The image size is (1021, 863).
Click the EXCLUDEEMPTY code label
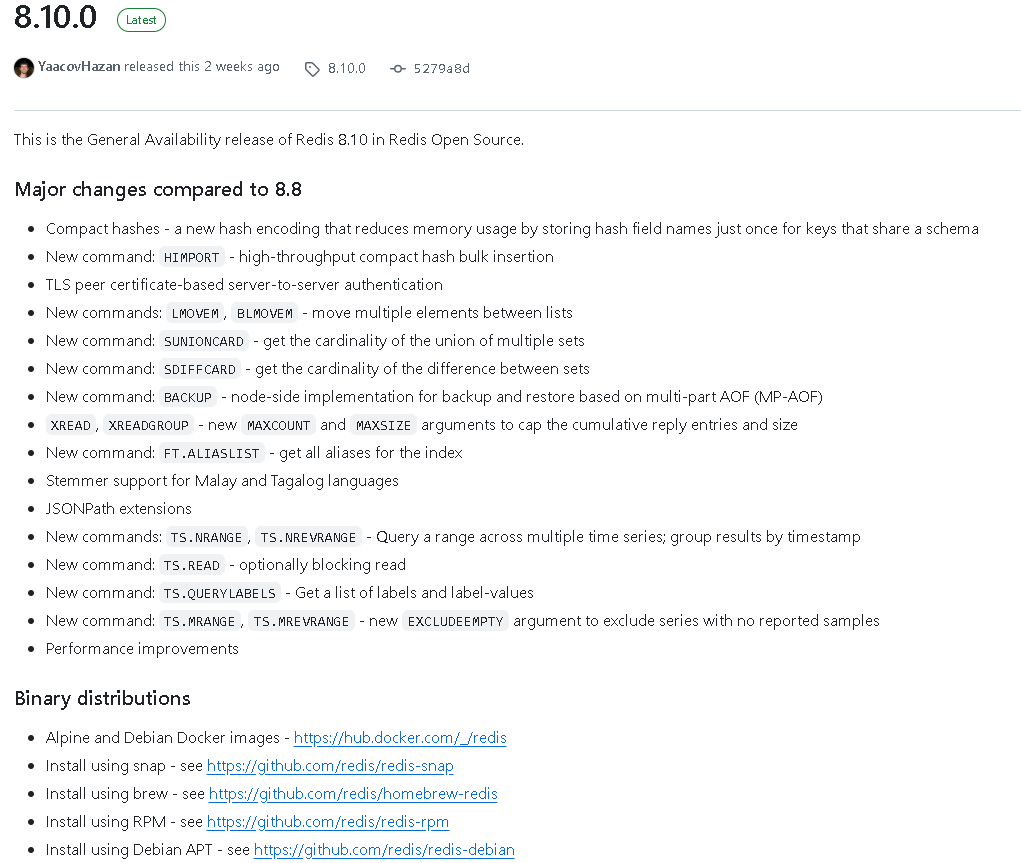[x=455, y=621]
